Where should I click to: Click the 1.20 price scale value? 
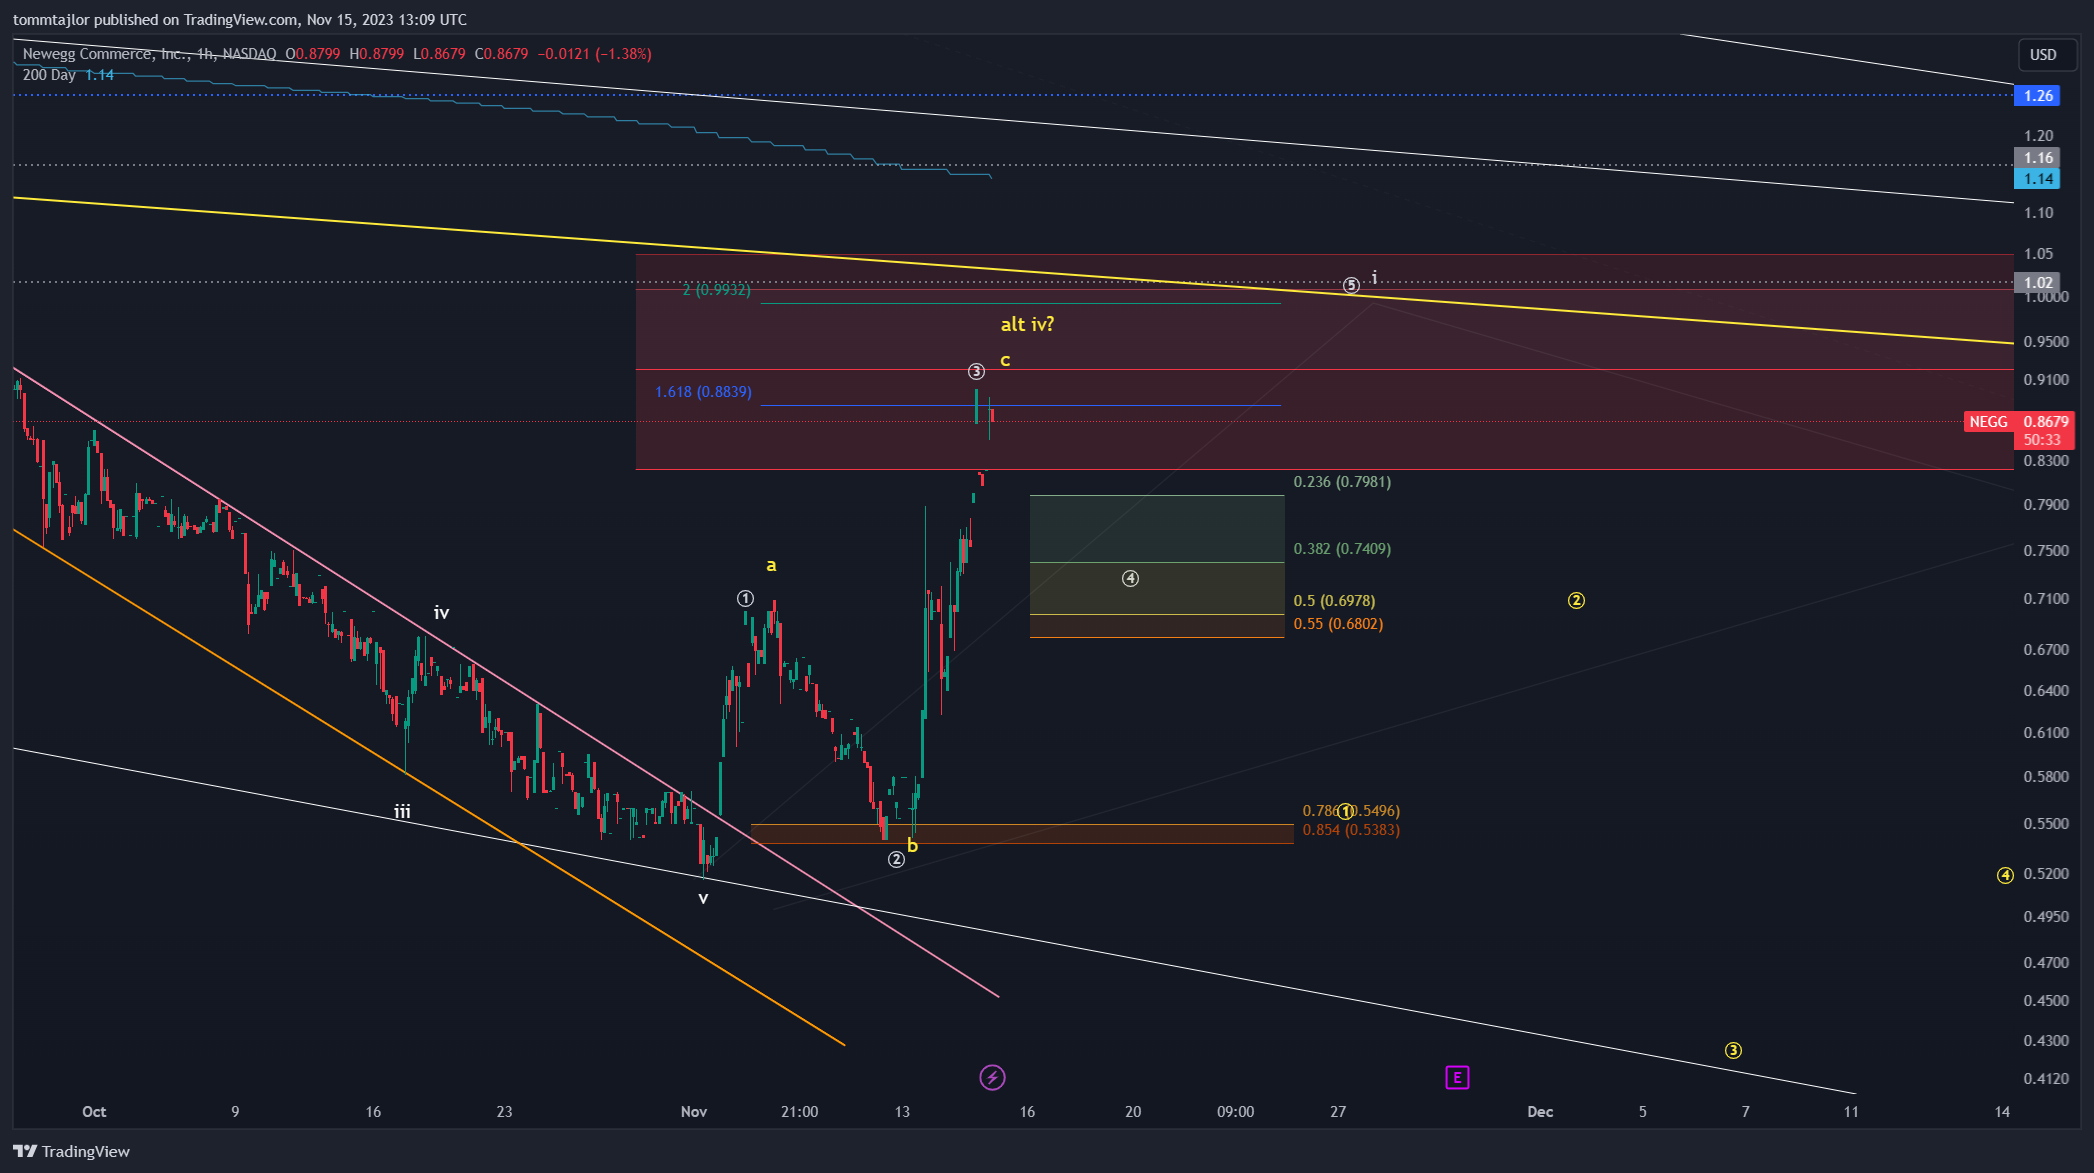[2038, 136]
